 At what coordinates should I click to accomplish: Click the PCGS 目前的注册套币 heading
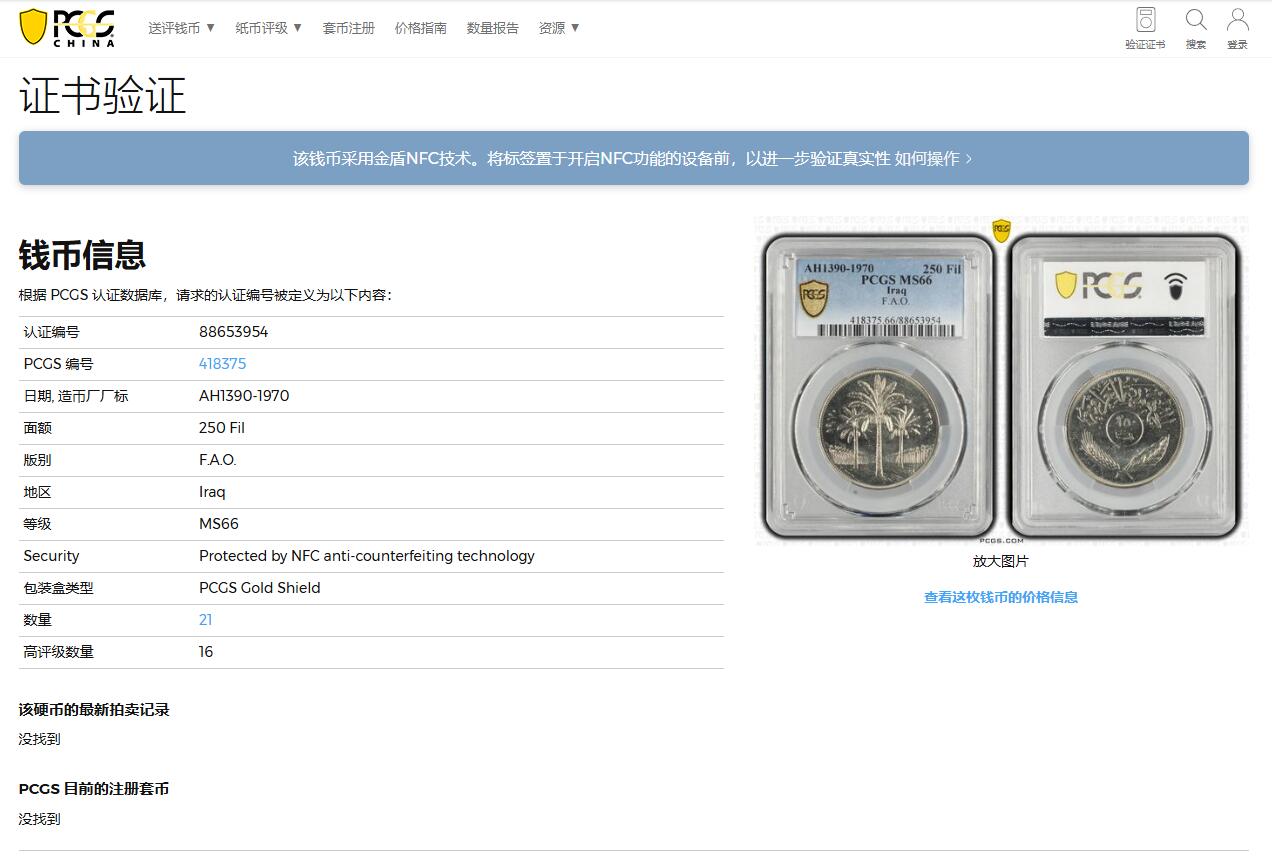tap(94, 789)
